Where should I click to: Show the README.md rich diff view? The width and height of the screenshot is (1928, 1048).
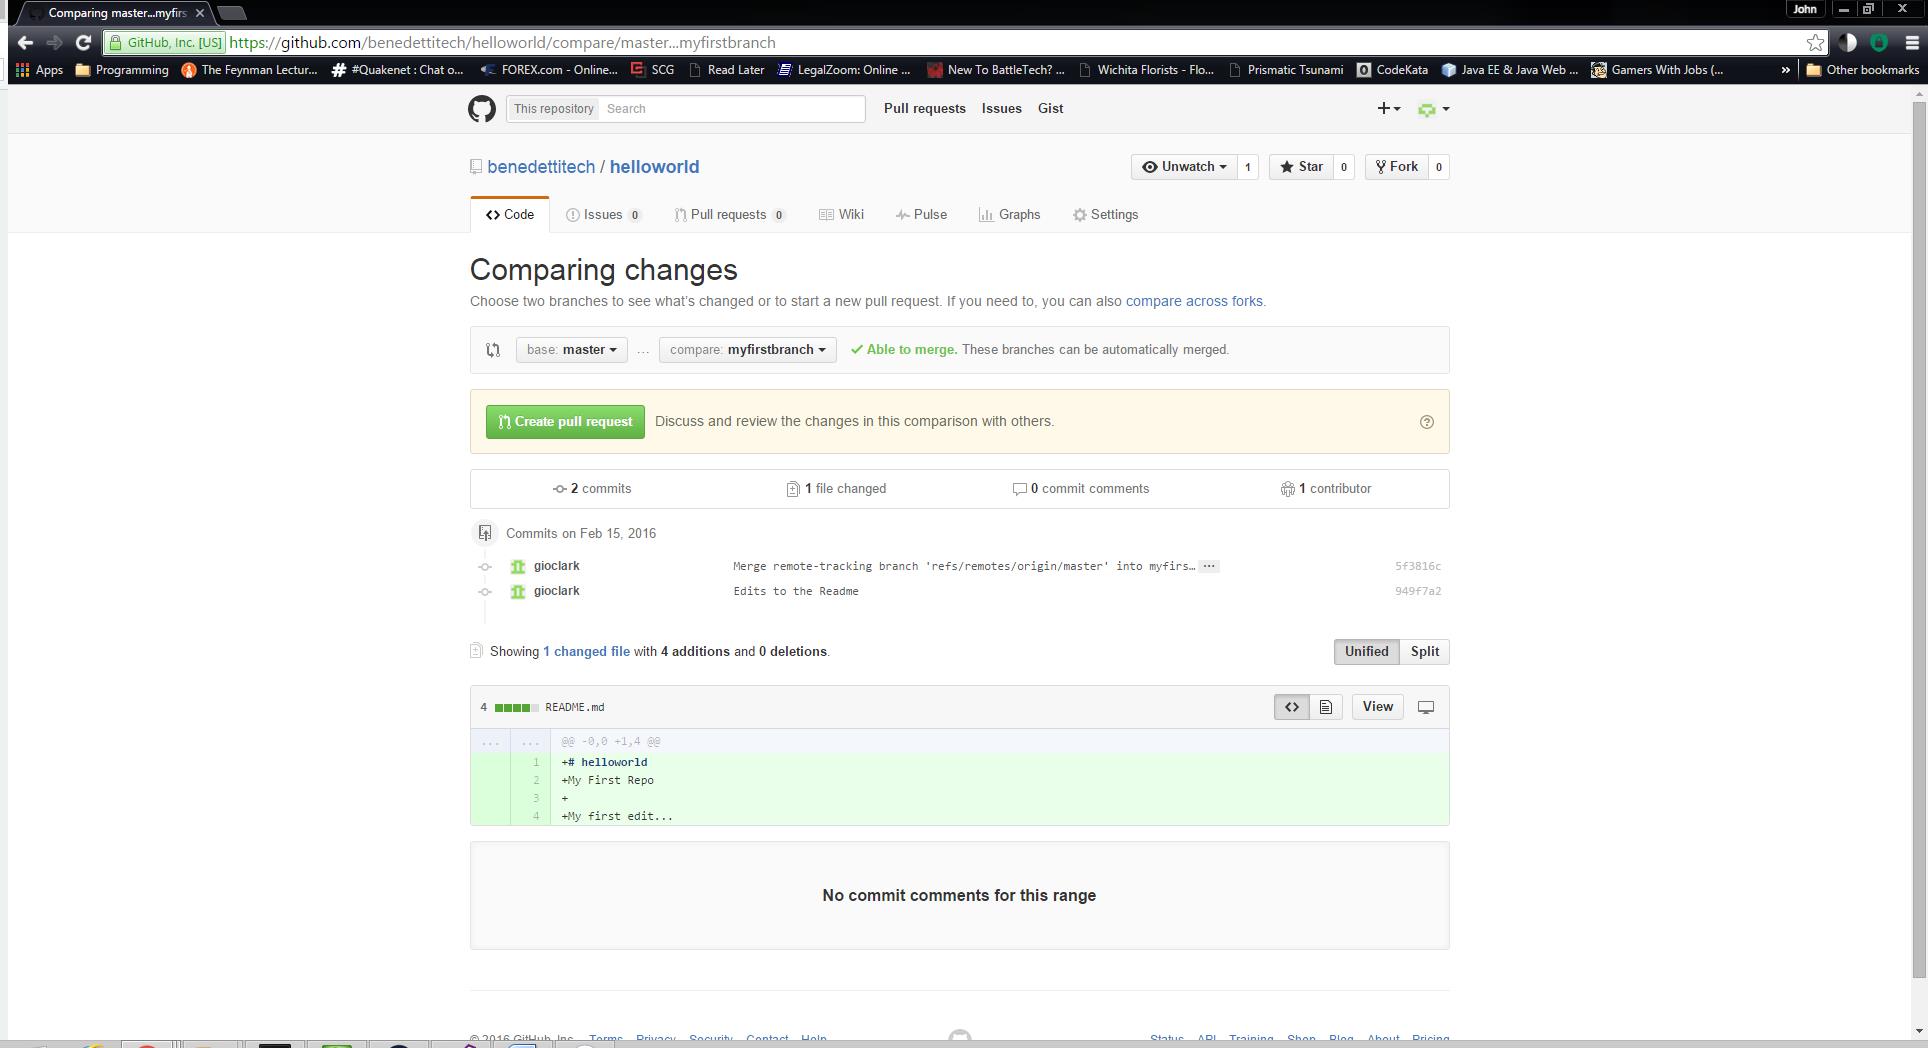coord(1325,707)
